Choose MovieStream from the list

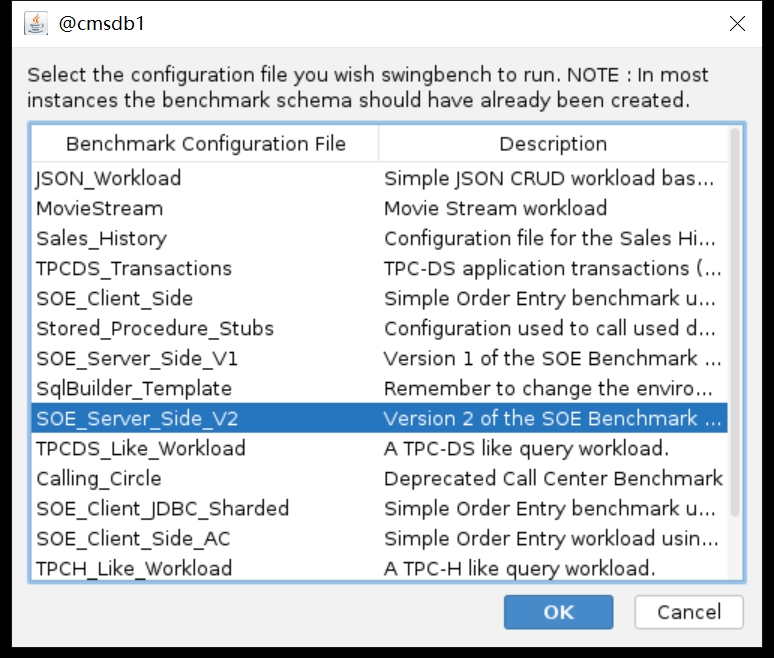[99, 209]
